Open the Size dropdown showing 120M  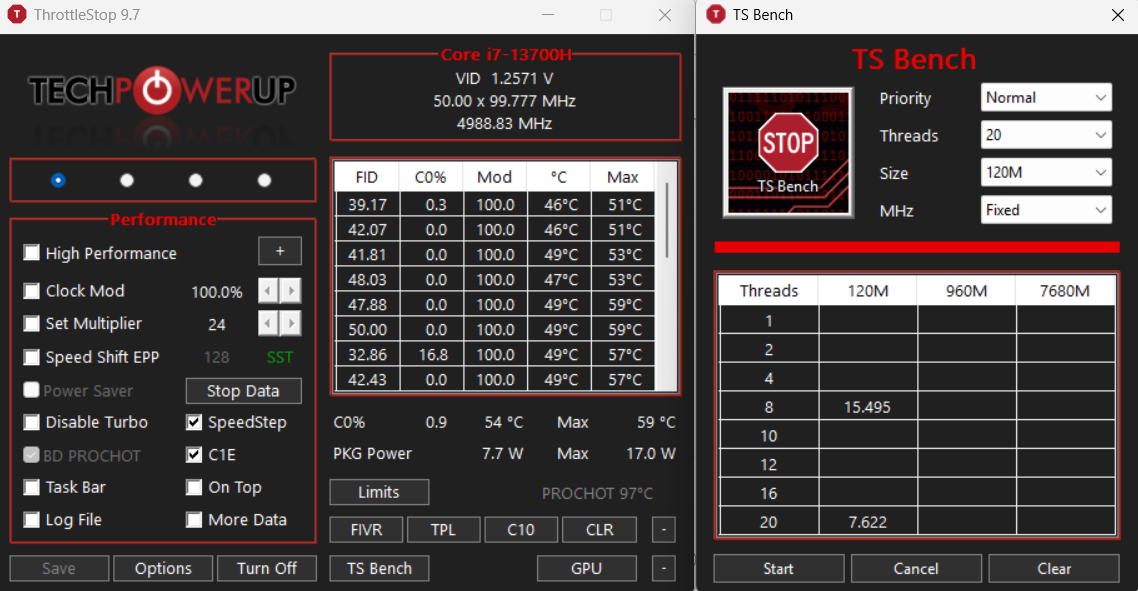[x=1046, y=173]
